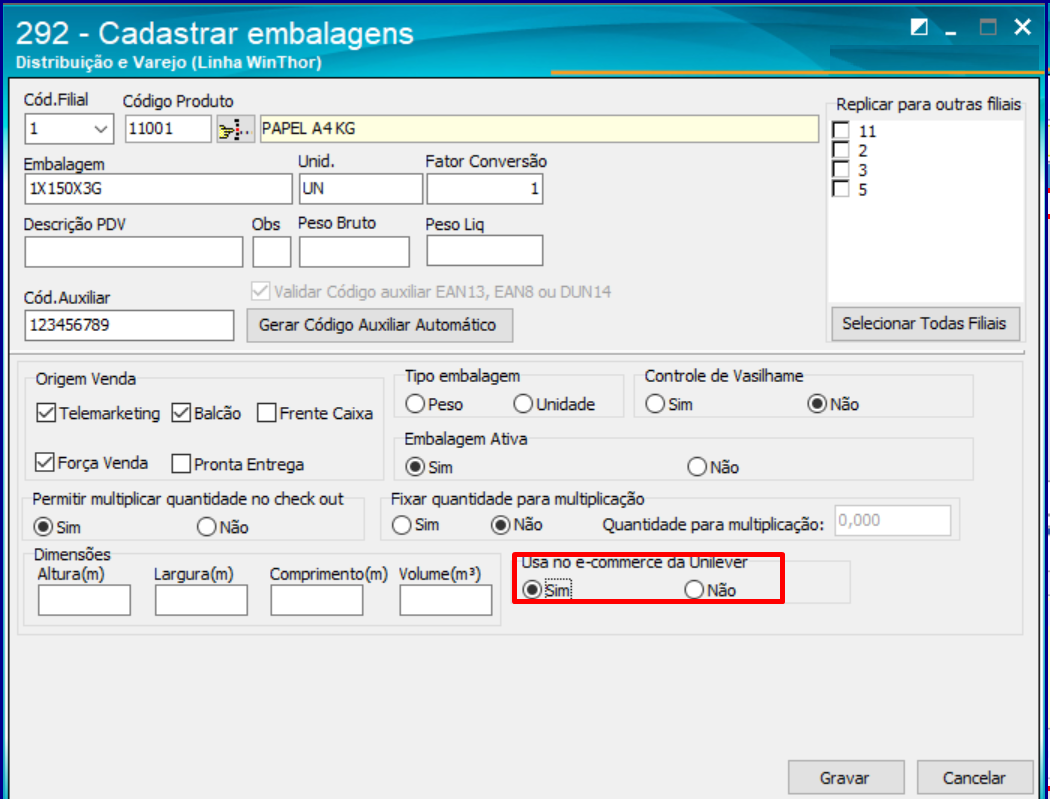Viewport: 1050px width, 799px height.
Task: Uncheck the Balcão checkbox
Action: [181, 413]
